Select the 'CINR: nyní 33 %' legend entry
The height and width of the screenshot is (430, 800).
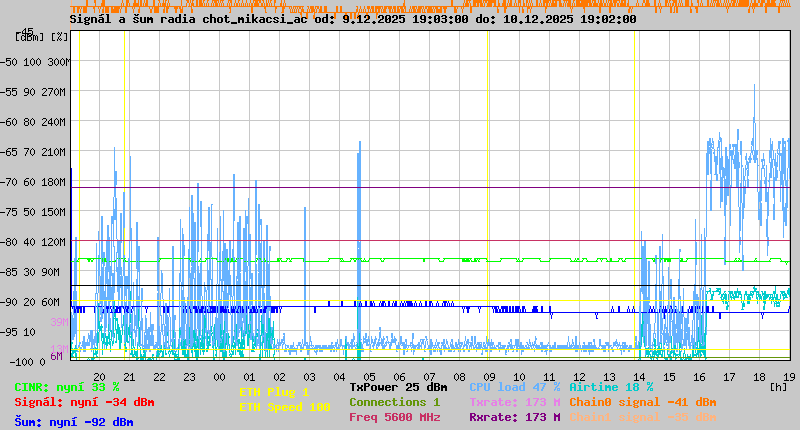click(x=67, y=387)
